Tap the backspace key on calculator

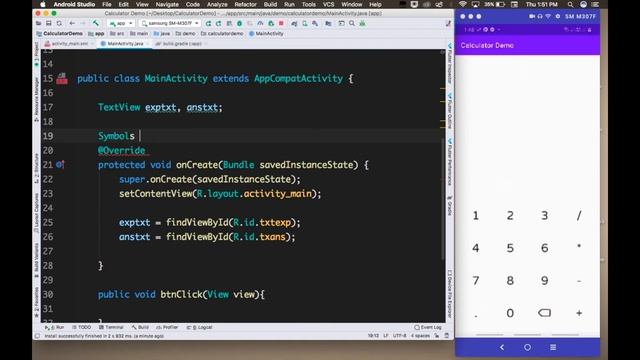(544, 313)
